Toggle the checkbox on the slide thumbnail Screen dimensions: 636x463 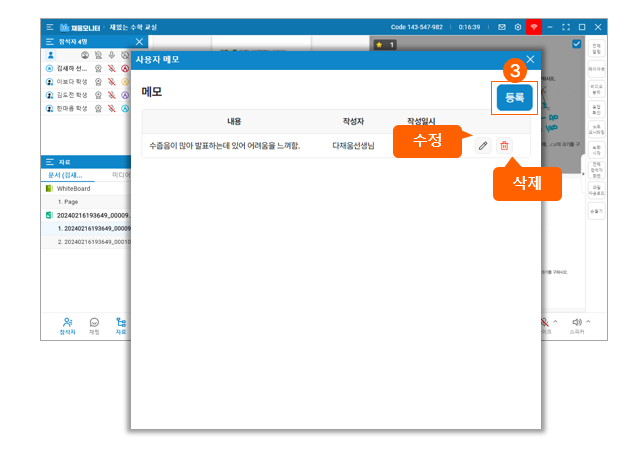click(576, 44)
